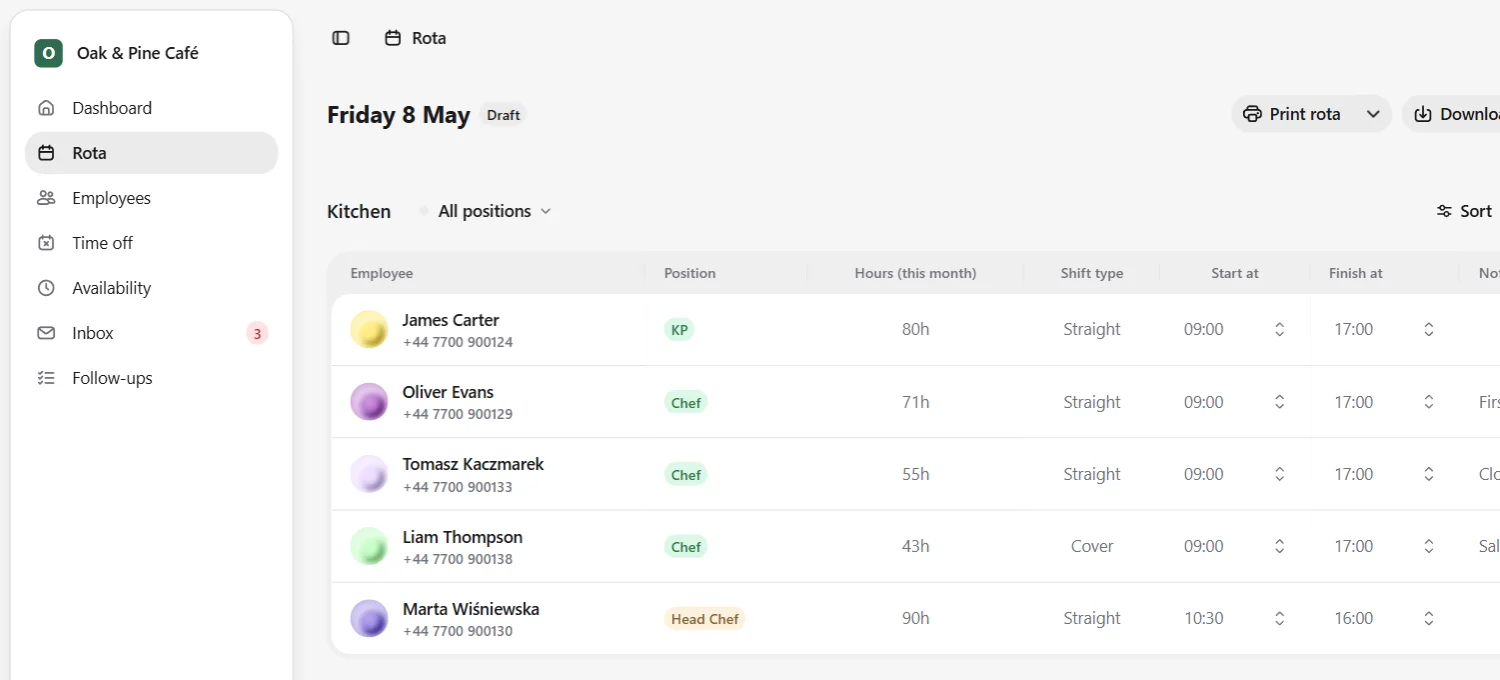Image resolution: width=1500 pixels, height=680 pixels.
Task: Click Tomasz Kaczmarek's avatar
Action: 369,474
